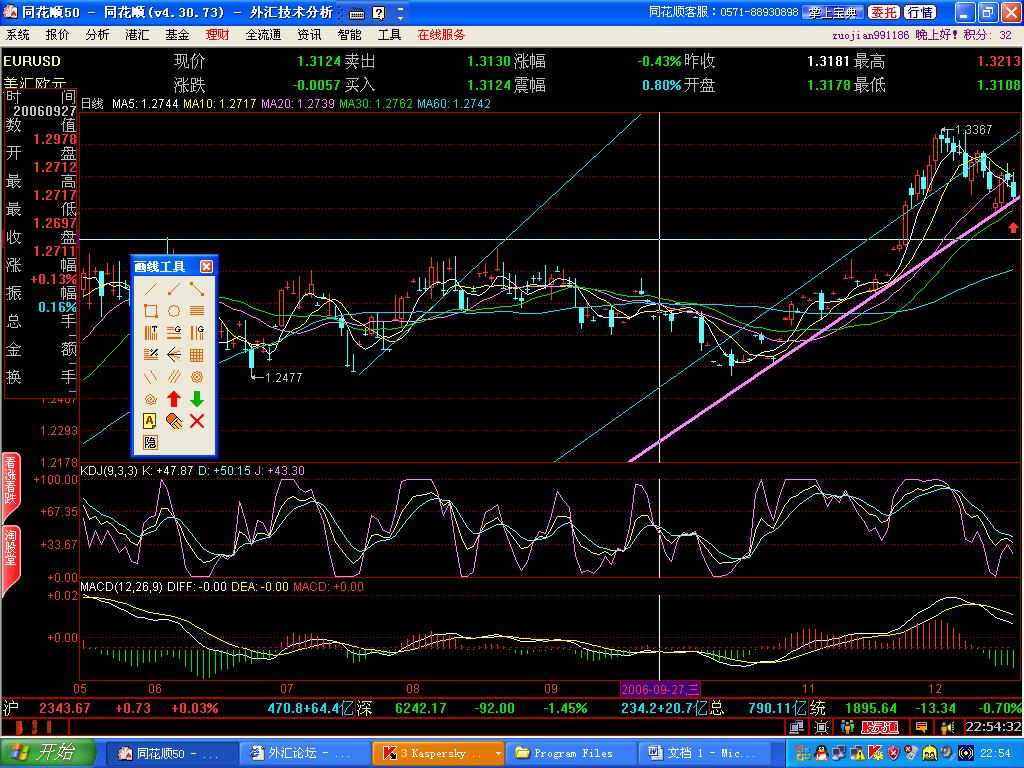Select the ray line with one endpoint tool

pos(174,289)
